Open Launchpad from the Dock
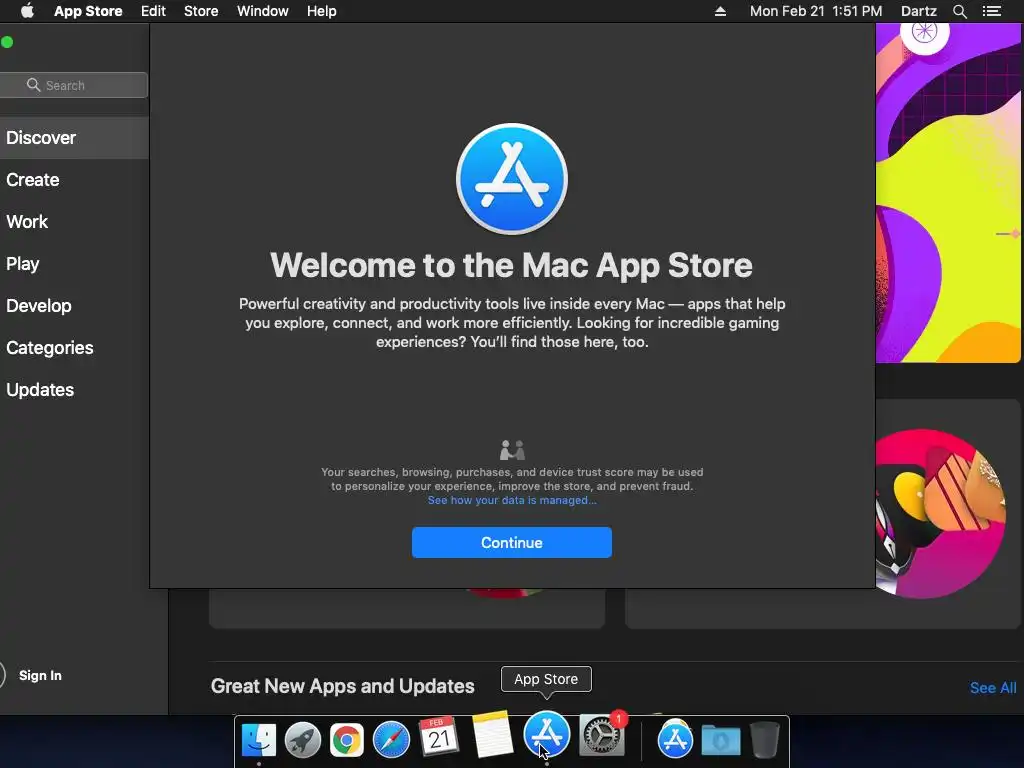This screenshot has width=1024, height=768. coord(302,739)
